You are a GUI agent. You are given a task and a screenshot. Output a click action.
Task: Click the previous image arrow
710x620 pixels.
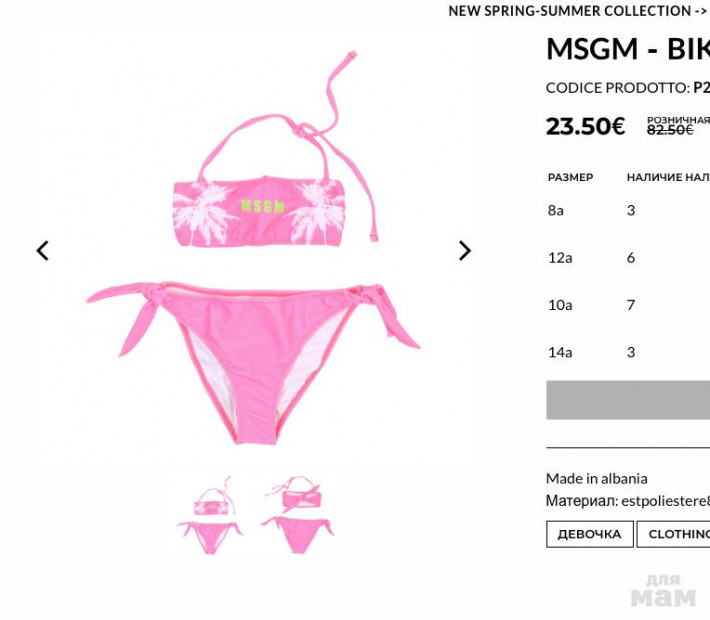click(x=43, y=251)
